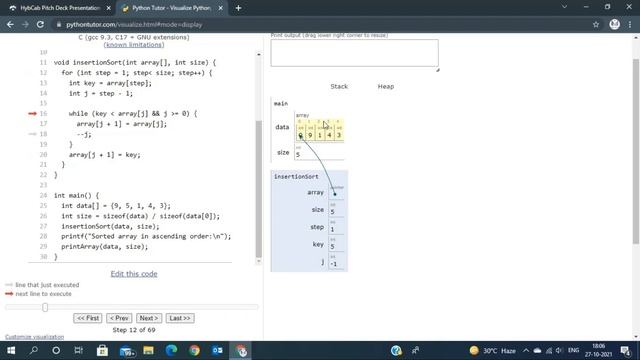
Task: Click line 27 insertionSort(data, size);
Action: (x=110, y=226)
